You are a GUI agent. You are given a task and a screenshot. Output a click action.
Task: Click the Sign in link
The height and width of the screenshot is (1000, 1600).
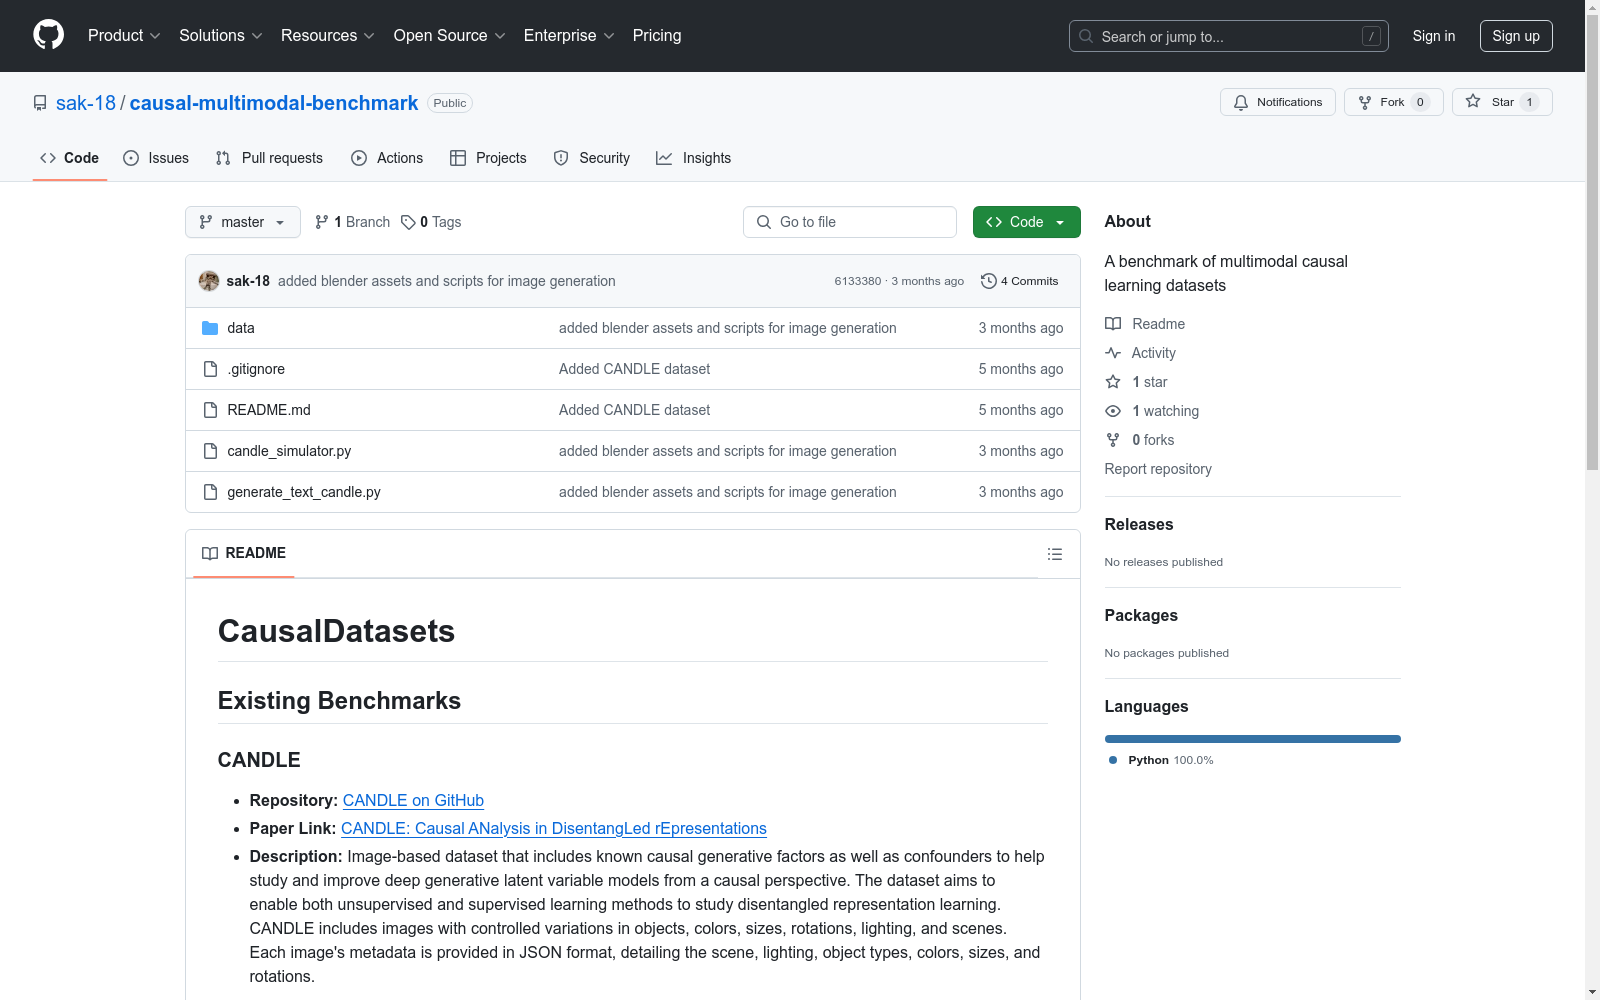pos(1433,36)
